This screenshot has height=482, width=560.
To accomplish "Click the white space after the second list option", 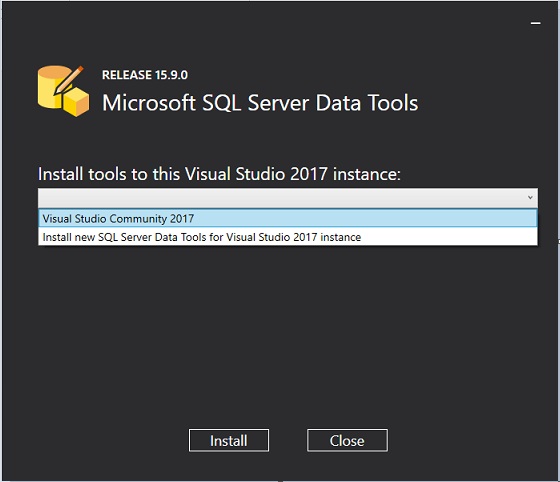I will click(x=448, y=237).
